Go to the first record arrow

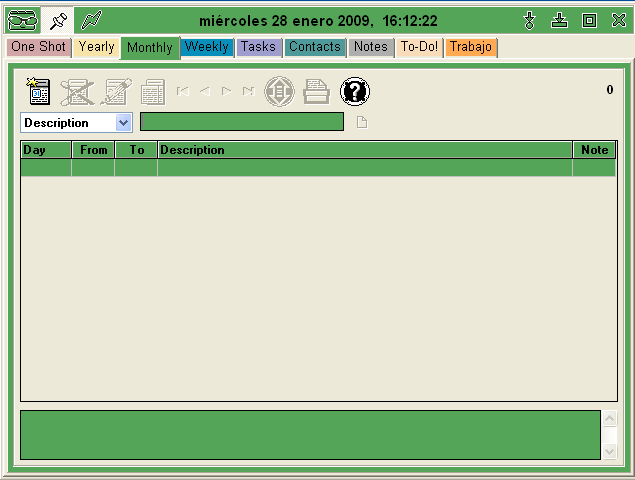183,92
